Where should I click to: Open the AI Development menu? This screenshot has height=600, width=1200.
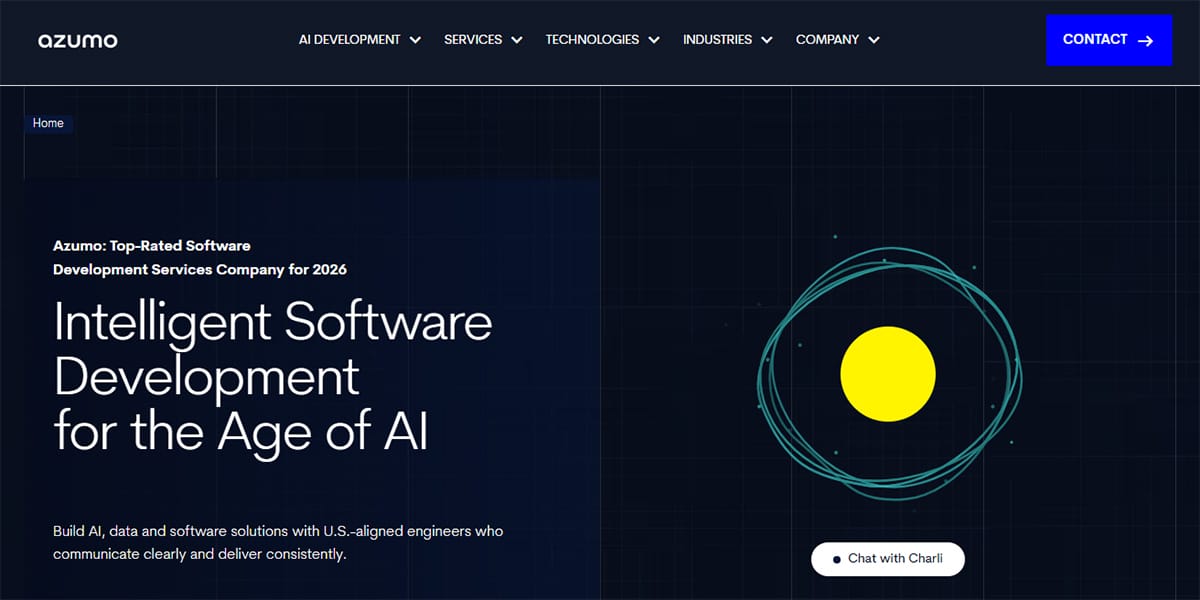click(349, 40)
